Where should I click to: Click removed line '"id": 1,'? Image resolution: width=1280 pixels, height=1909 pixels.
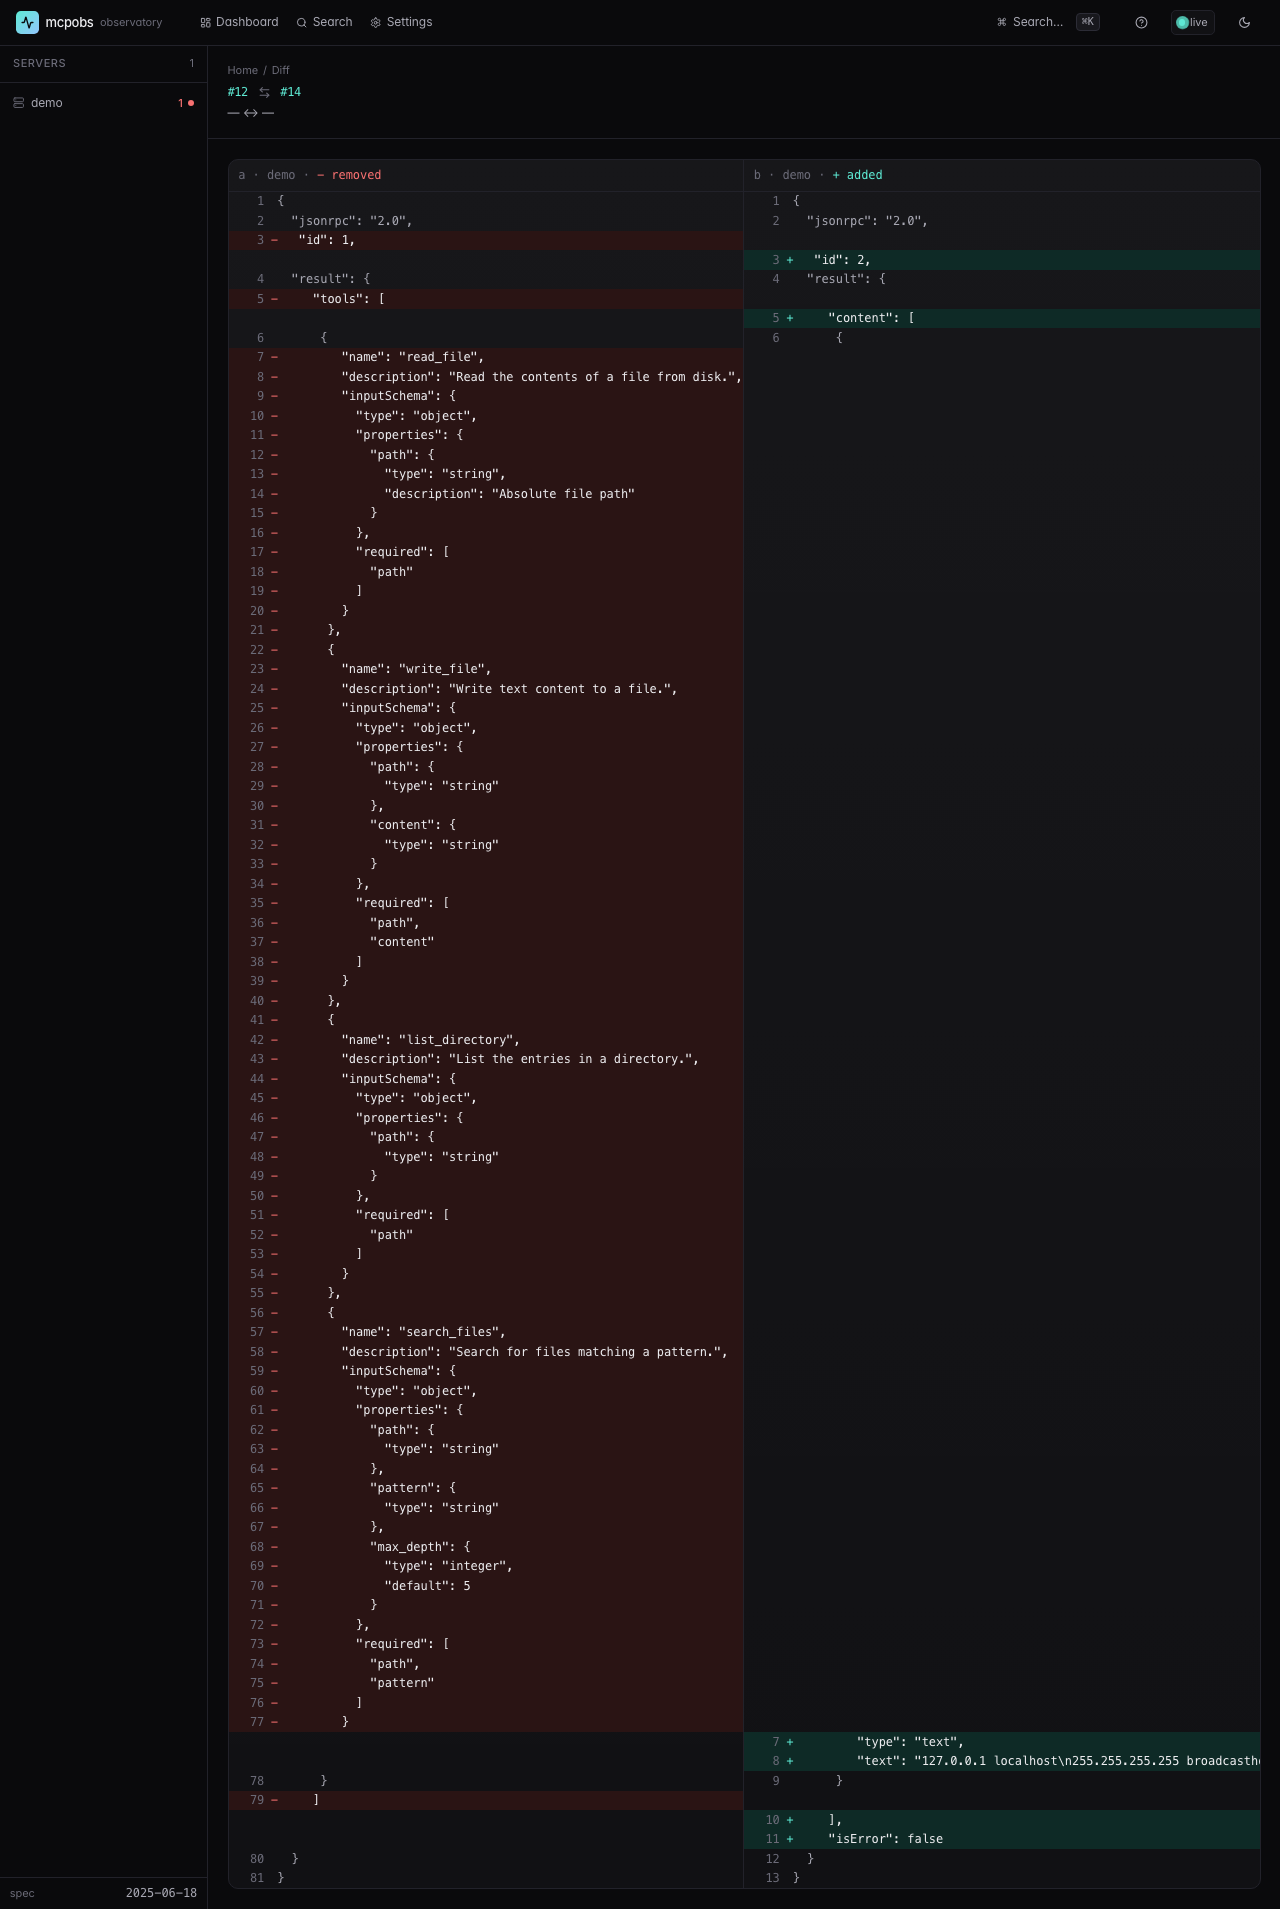tap(486, 240)
